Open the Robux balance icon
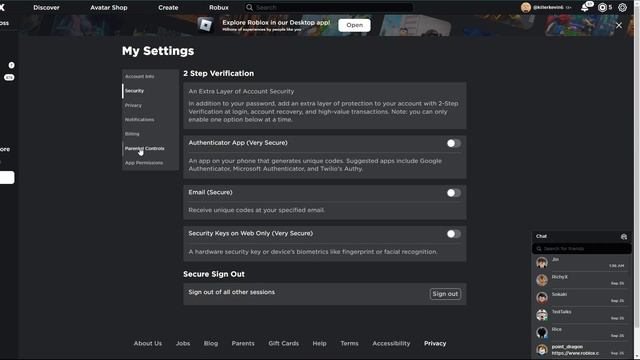640x360 pixels. coord(602,7)
